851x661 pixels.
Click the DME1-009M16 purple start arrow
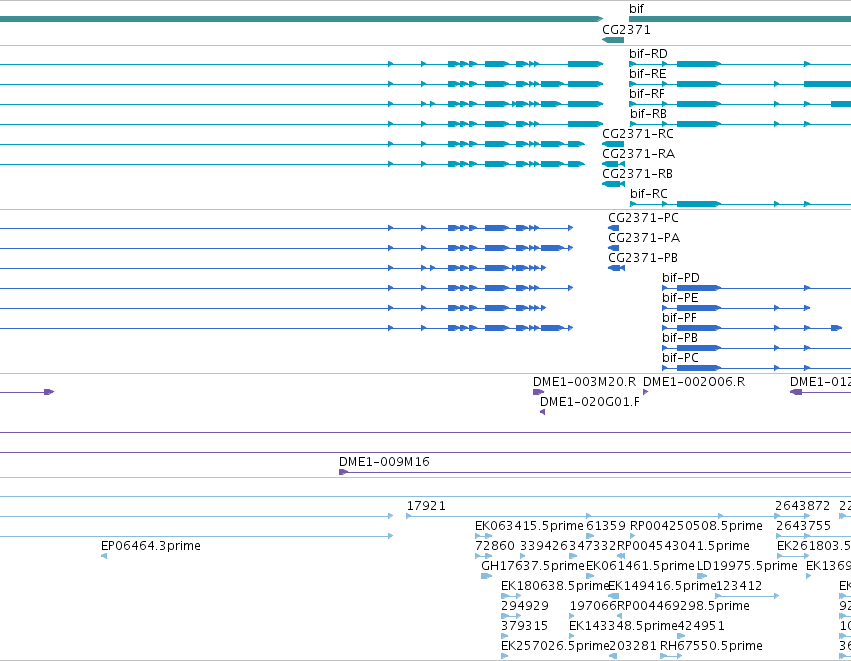[344, 472]
